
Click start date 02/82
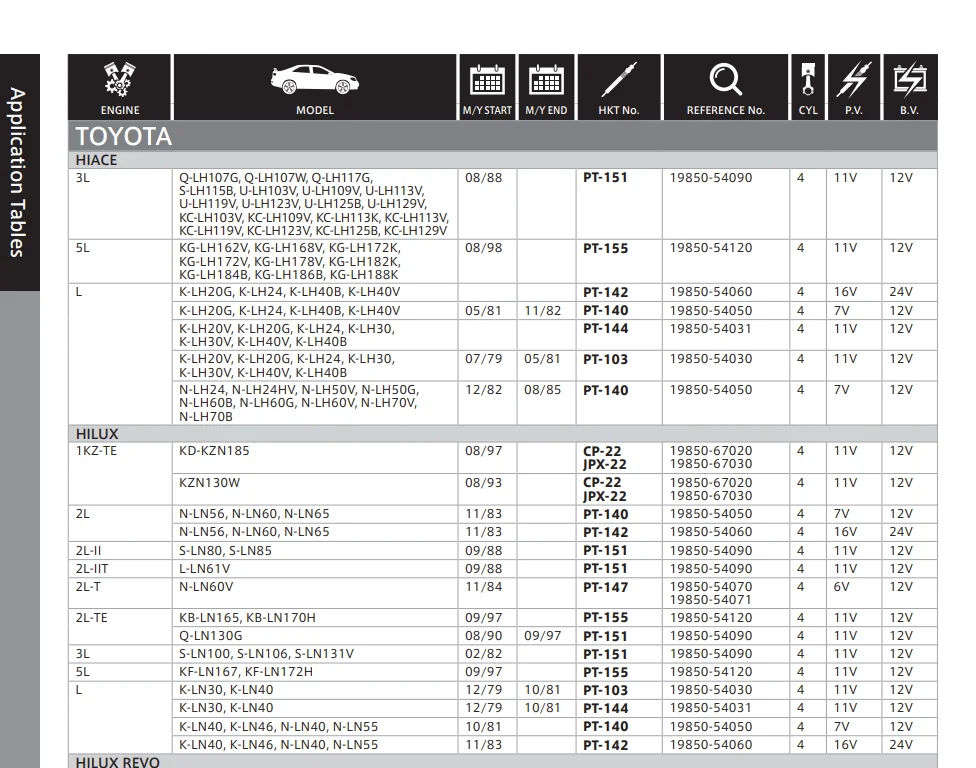pyautogui.click(x=483, y=653)
